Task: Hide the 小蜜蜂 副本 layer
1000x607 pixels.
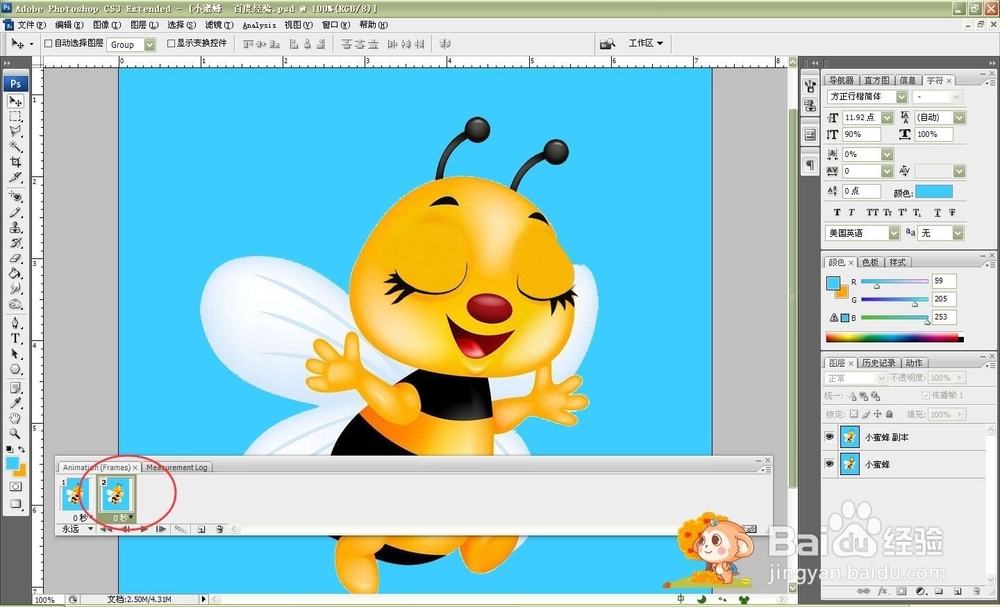Action: (x=830, y=437)
